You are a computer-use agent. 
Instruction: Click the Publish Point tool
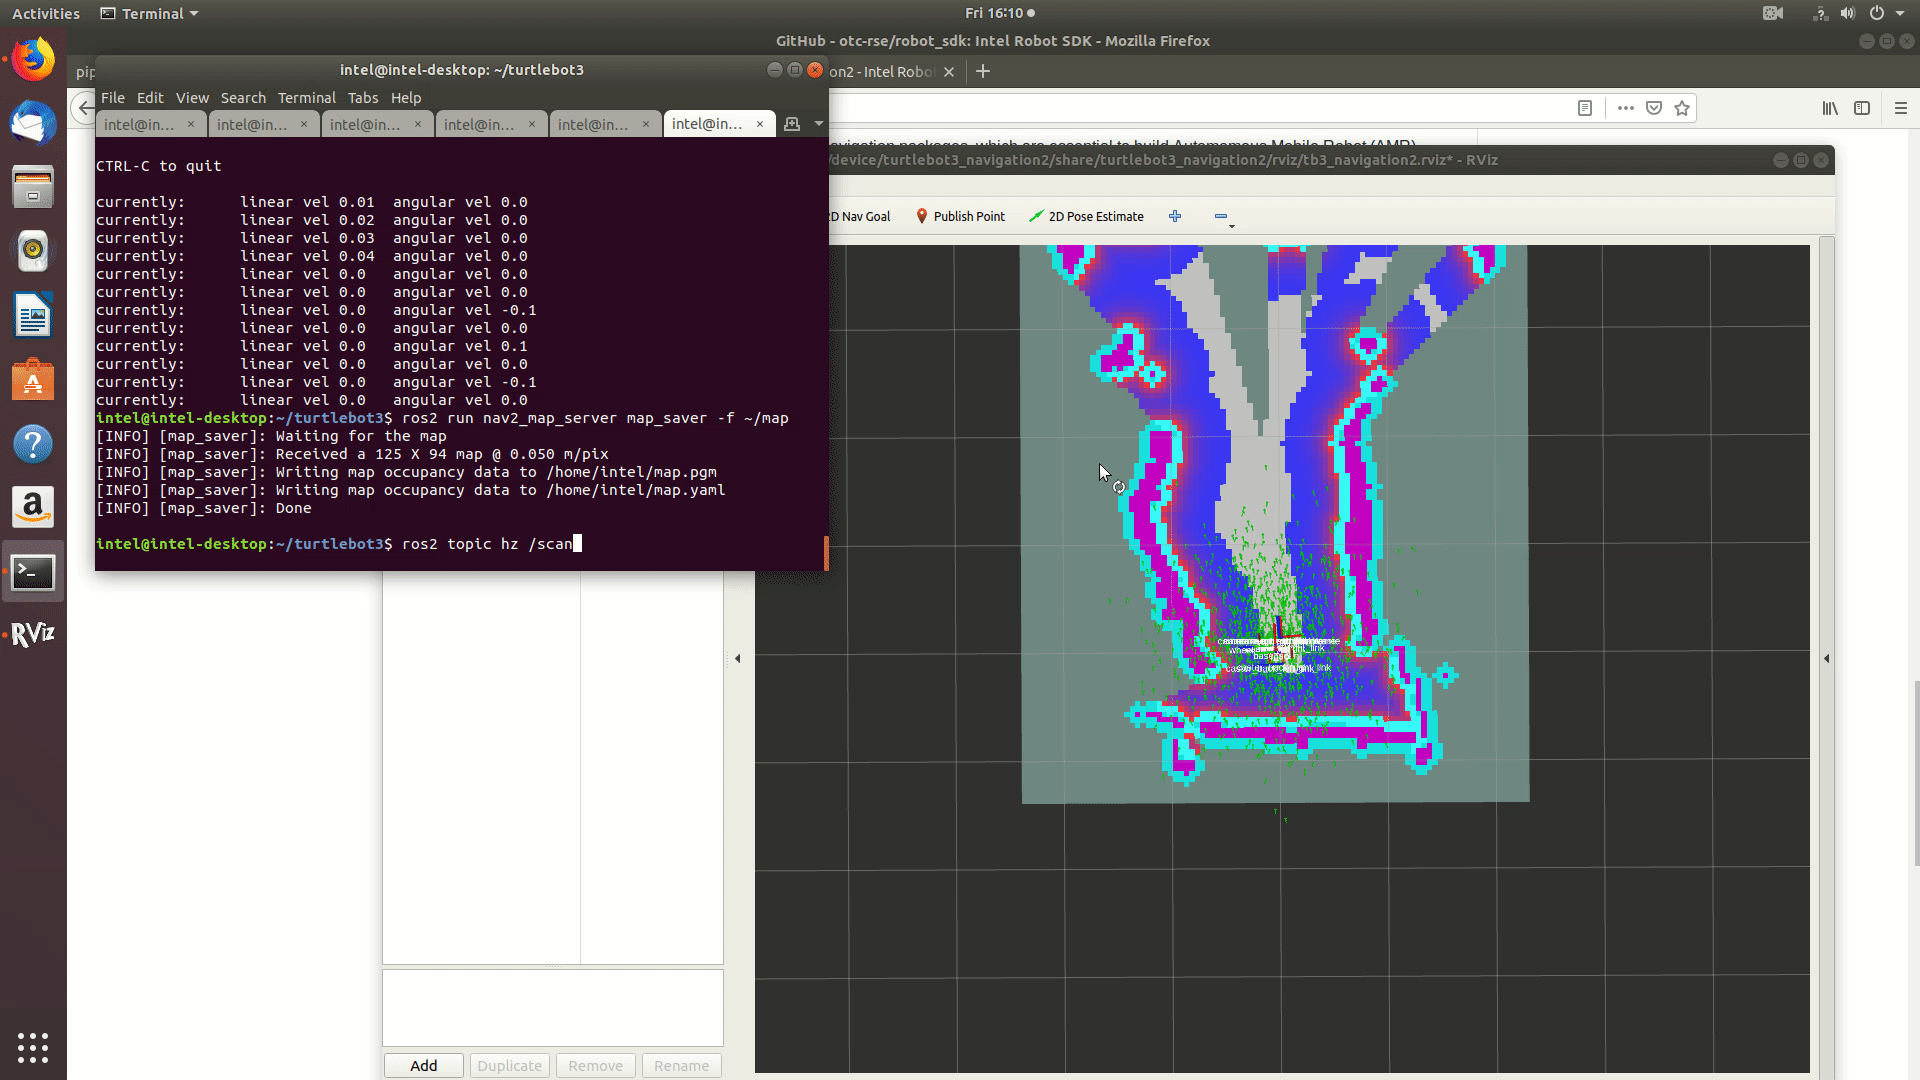point(960,216)
